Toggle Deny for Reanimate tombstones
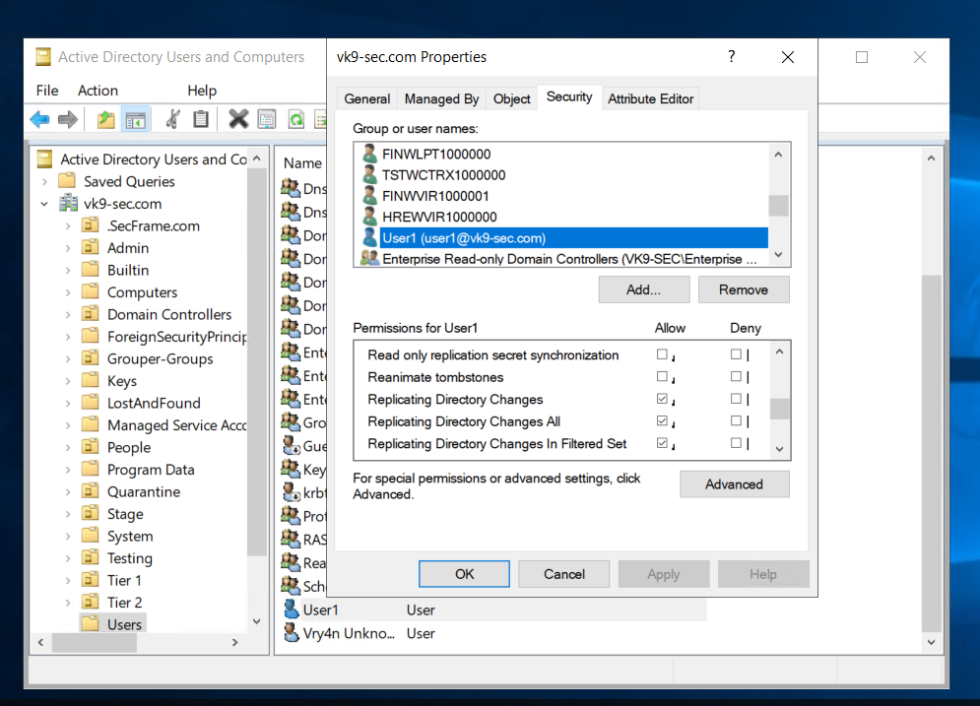 [736, 376]
